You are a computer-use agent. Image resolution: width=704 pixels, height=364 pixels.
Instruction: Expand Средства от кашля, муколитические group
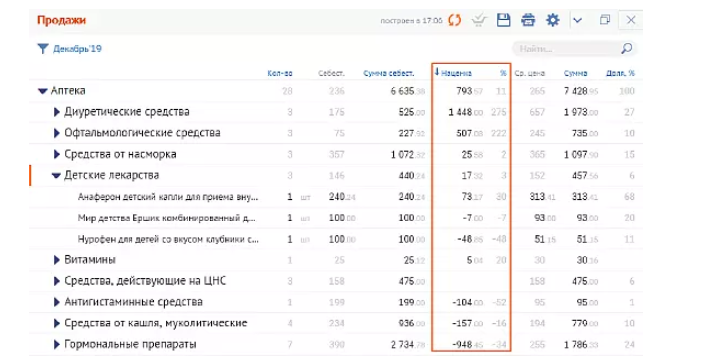57,323
